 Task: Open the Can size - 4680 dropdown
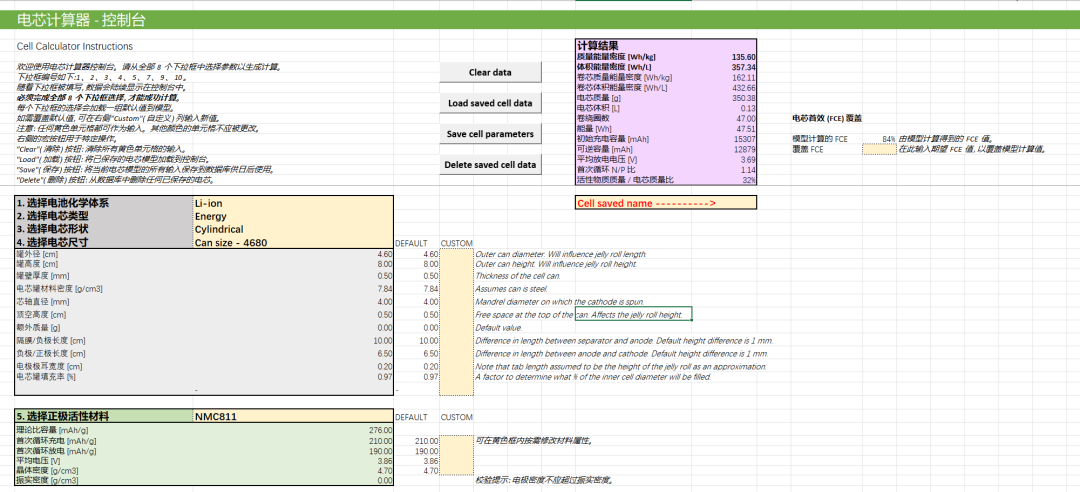(x=293, y=243)
